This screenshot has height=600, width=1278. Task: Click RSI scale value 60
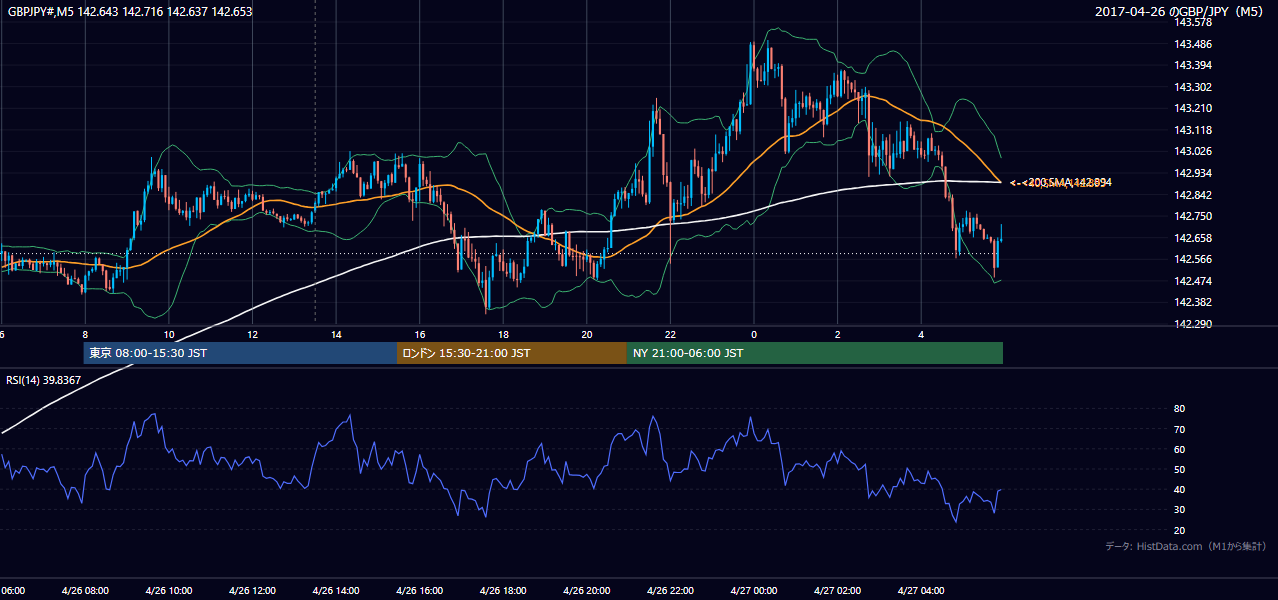1179,449
